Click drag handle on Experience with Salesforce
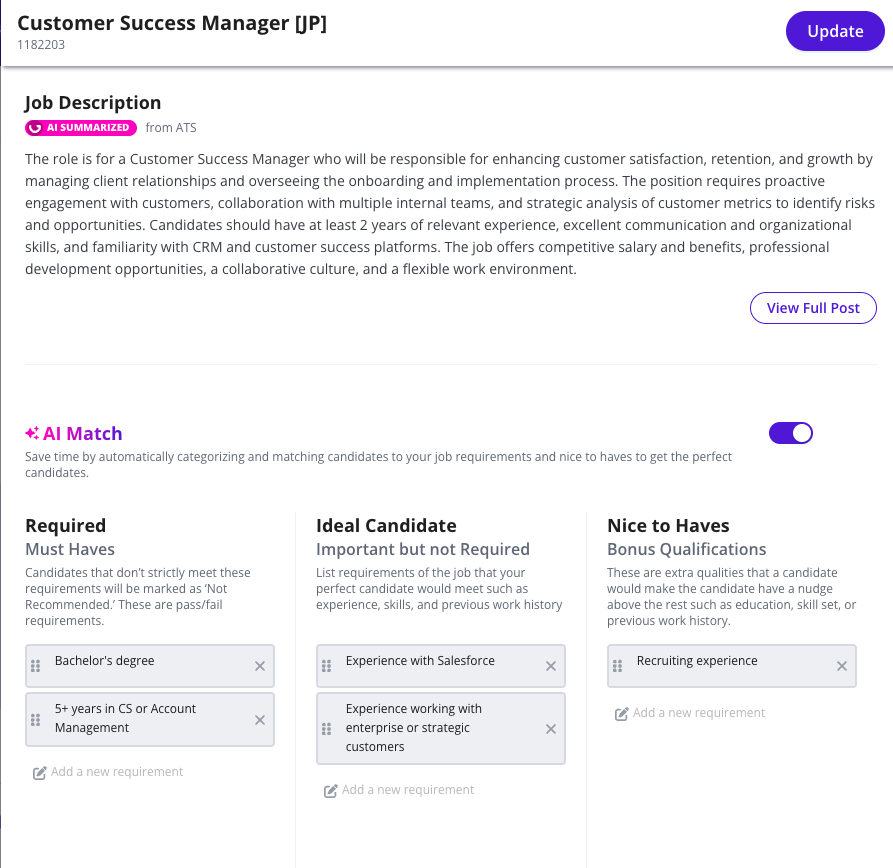Viewport: 893px width, 868px height. pos(327,666)
